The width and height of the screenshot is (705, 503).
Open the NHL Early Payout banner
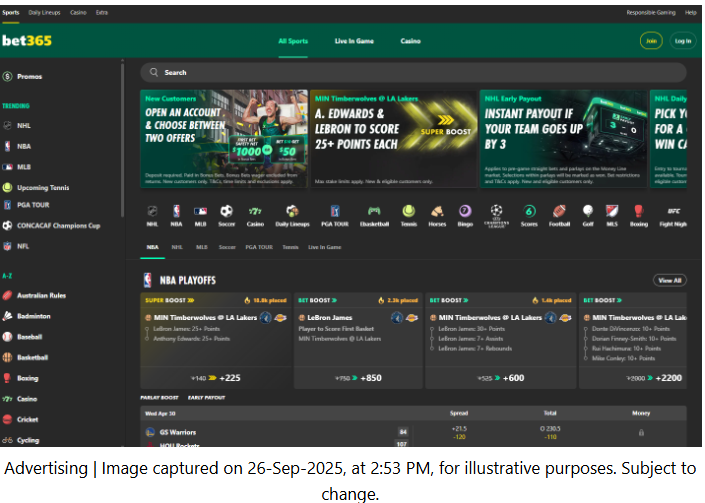(563, 138)
